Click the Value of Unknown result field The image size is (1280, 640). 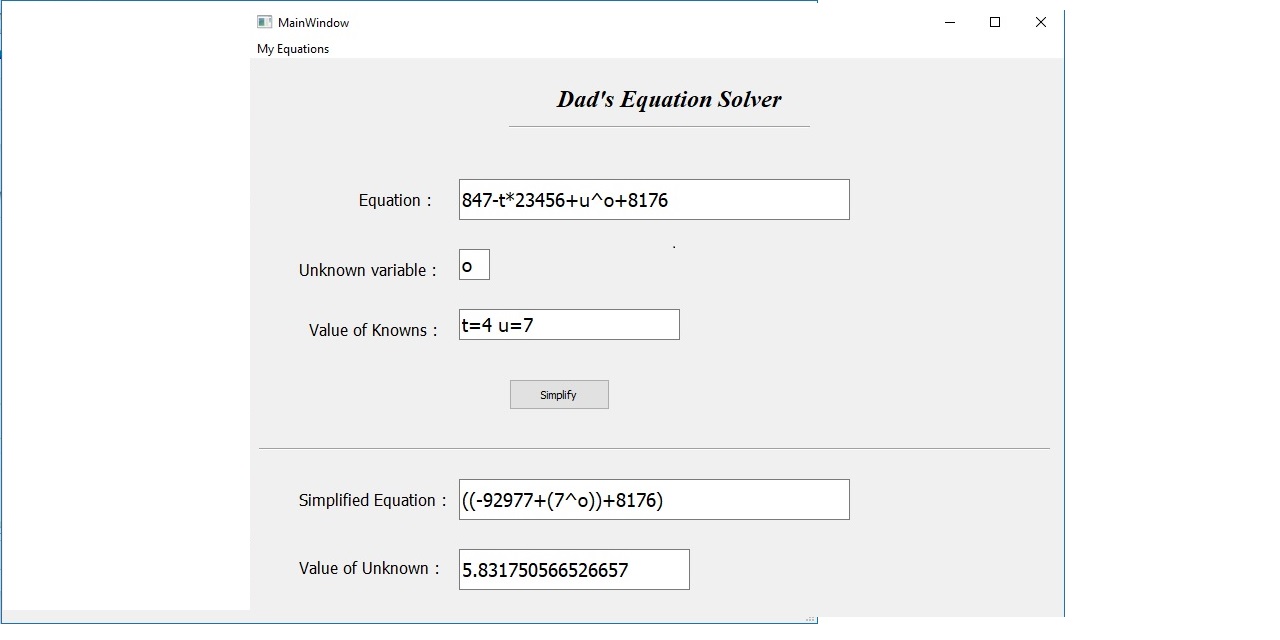click(574, 570)
